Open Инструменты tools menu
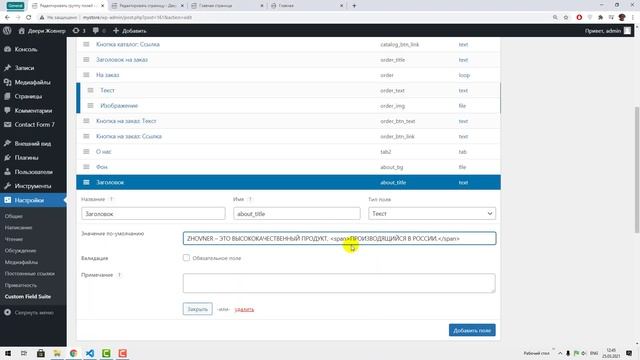The height and width of the screenshot is (360, 640). [x=33, y=186]
